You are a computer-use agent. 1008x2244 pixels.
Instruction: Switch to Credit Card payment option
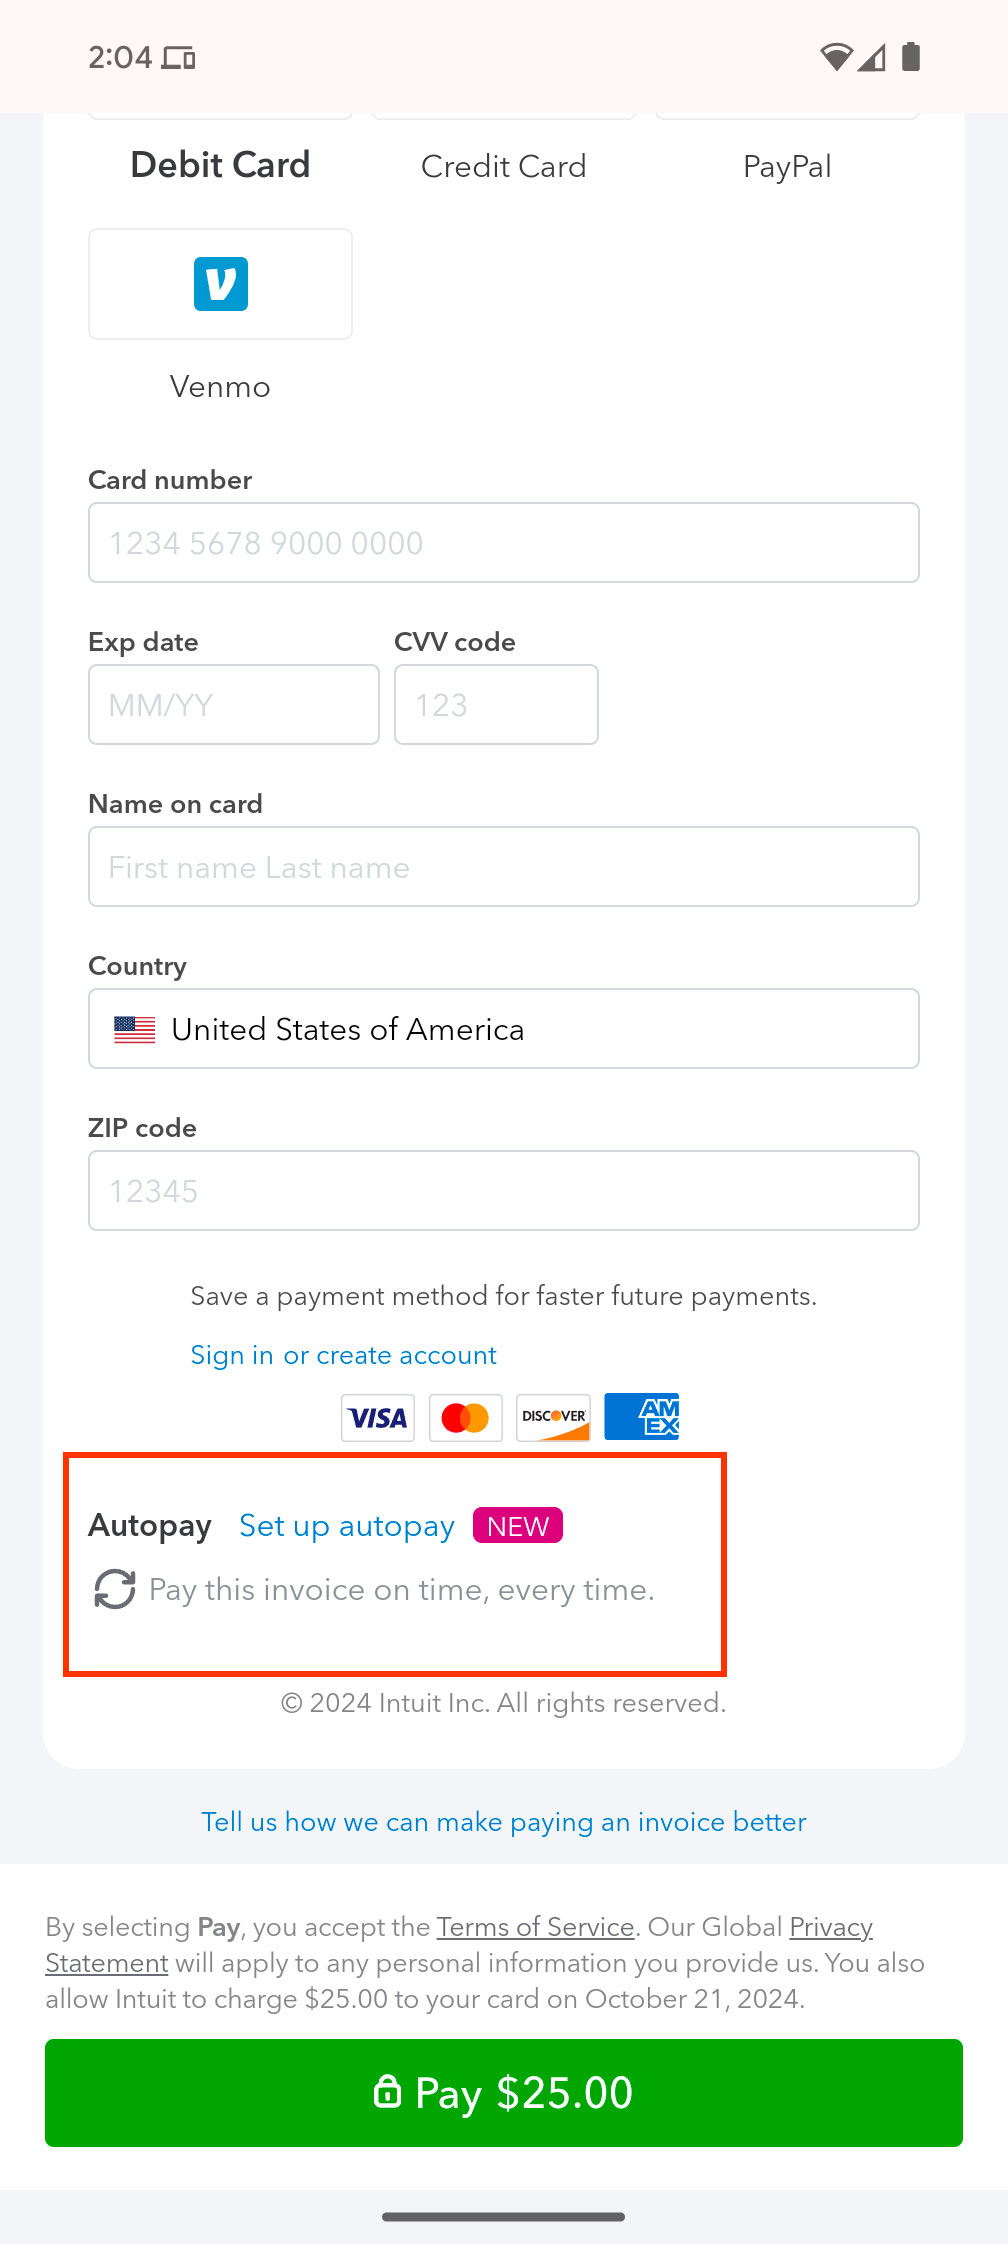pyautogui.click(x=503, y=166)
